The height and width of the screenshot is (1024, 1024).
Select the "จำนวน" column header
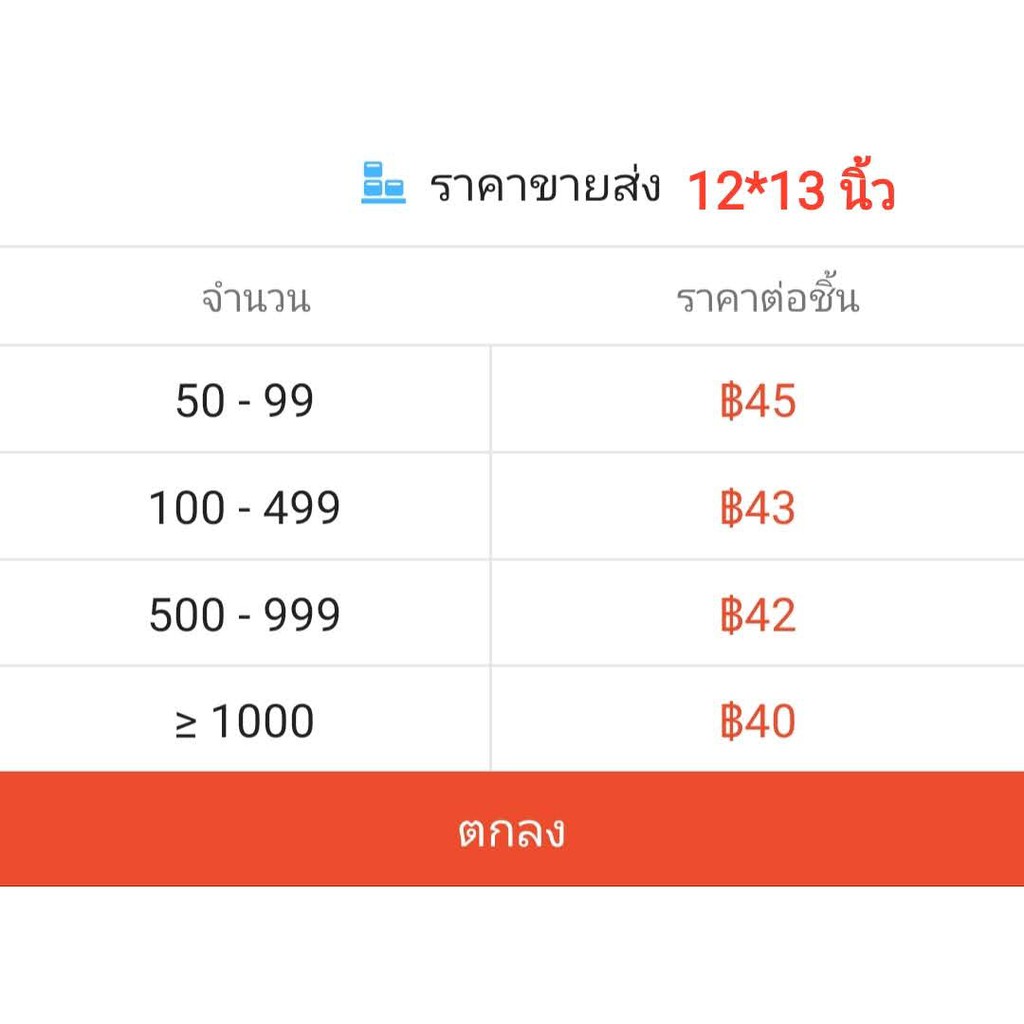point(256,299)
